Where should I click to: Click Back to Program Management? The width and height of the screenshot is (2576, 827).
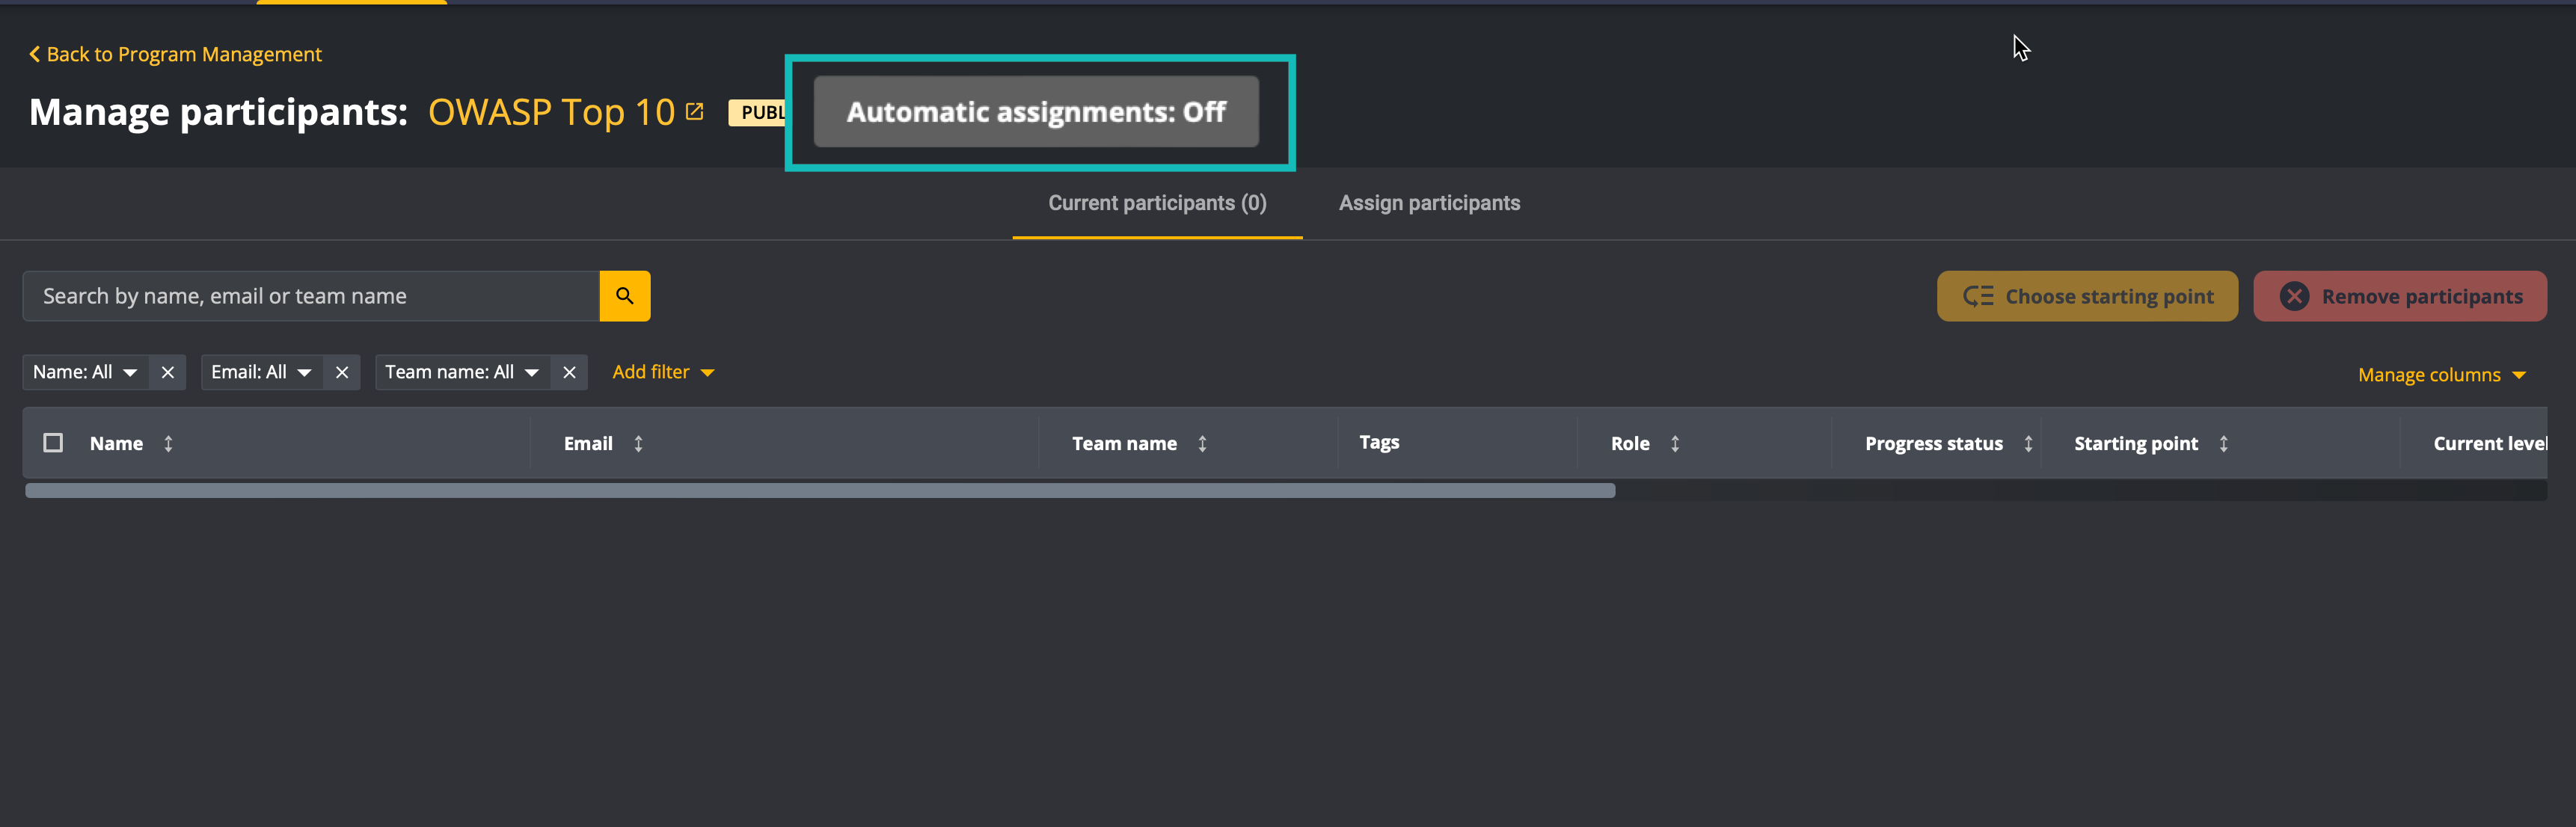pyautogui.click(x=176, y=53)
